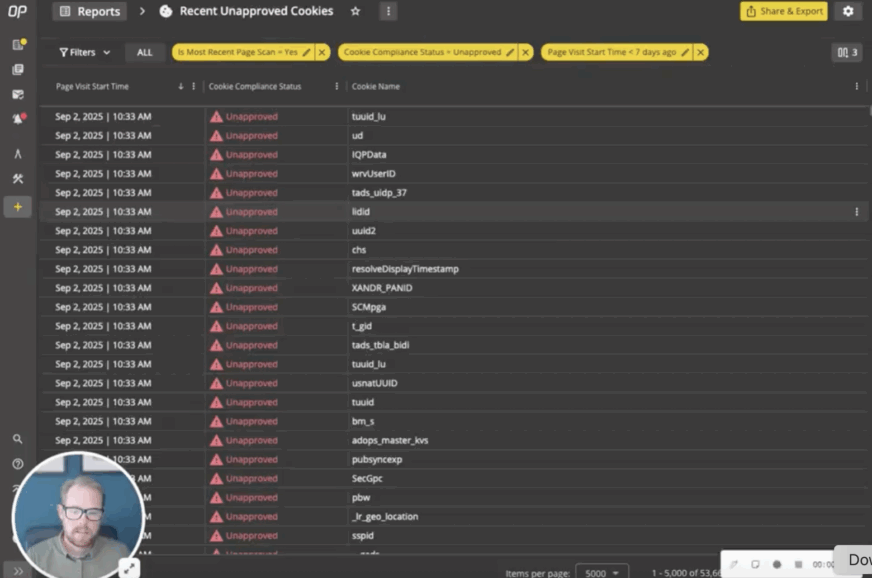Open the report options kebab menu next to title
Viewport: 872px width, 578px height.
388,11
